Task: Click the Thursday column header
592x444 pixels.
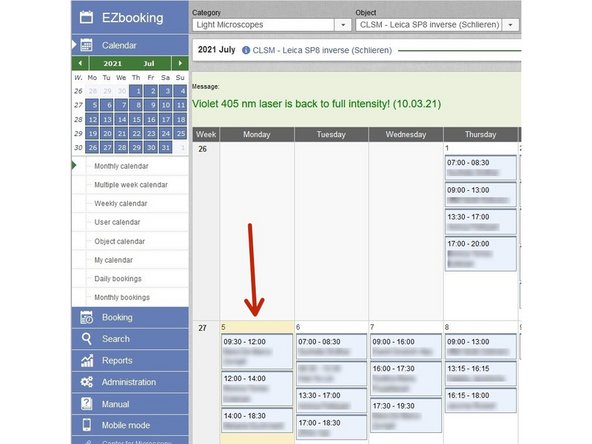Action: tap(481, 134)
